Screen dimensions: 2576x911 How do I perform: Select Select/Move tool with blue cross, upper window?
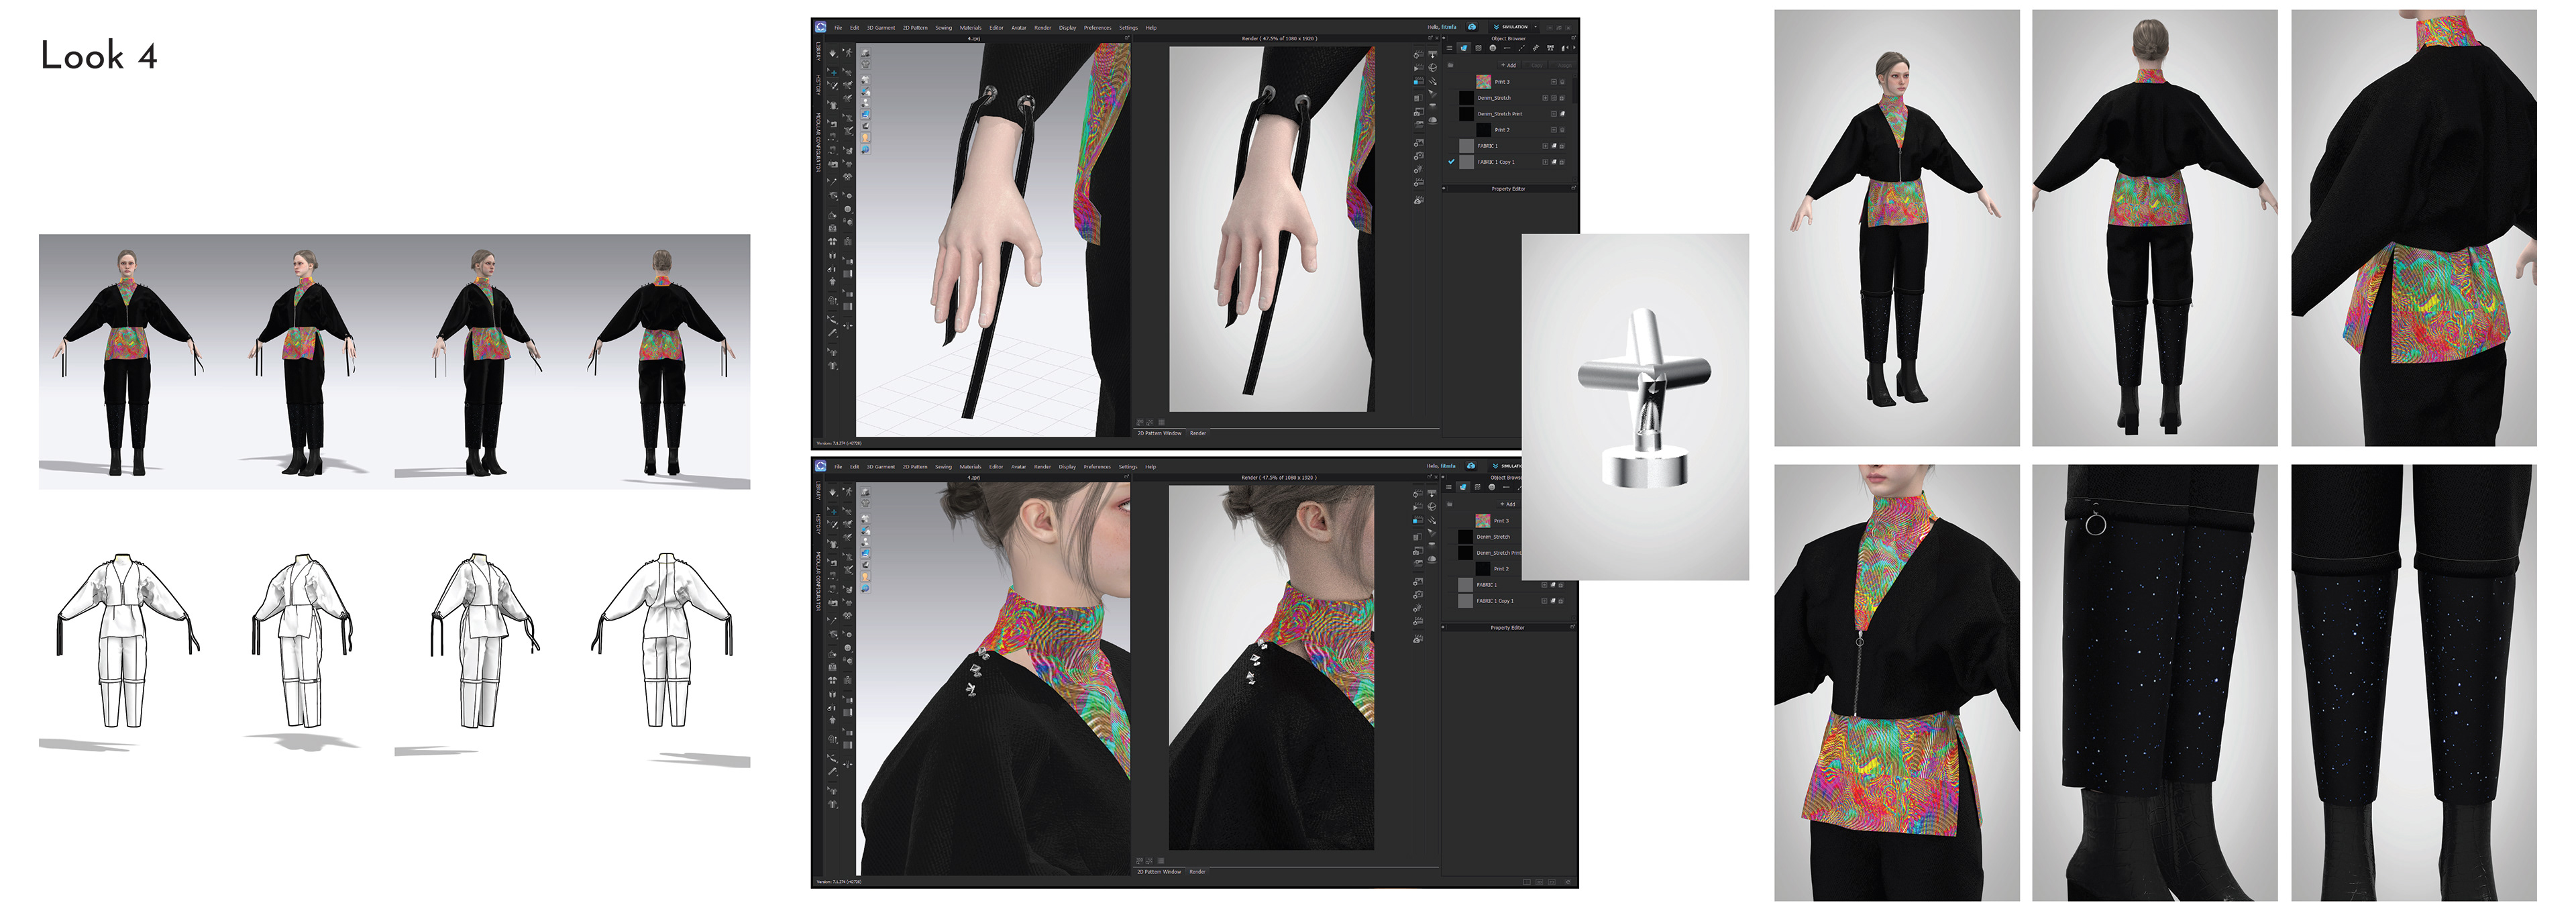[833, 73]
